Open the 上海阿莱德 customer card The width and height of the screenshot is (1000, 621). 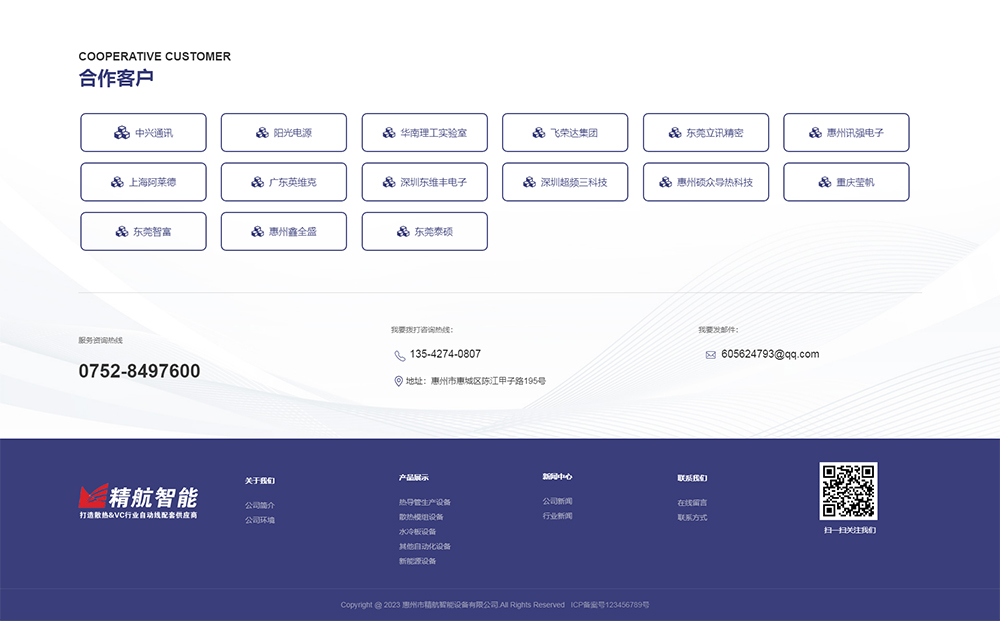click(143, 182)
